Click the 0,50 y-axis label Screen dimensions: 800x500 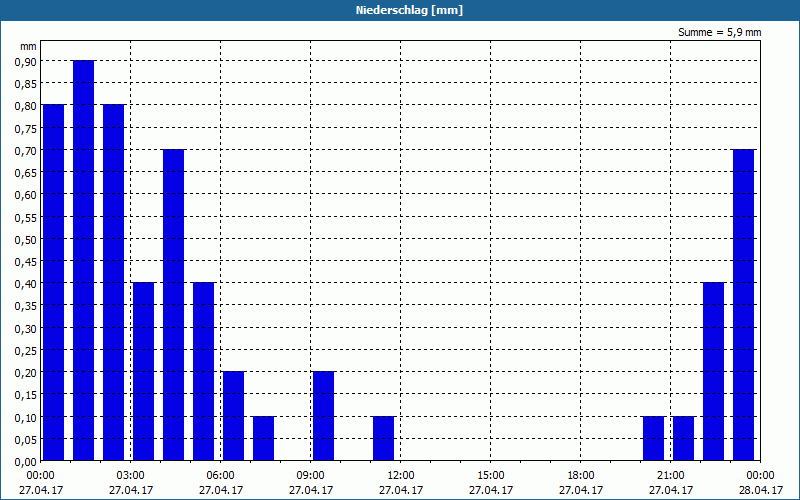25,239
